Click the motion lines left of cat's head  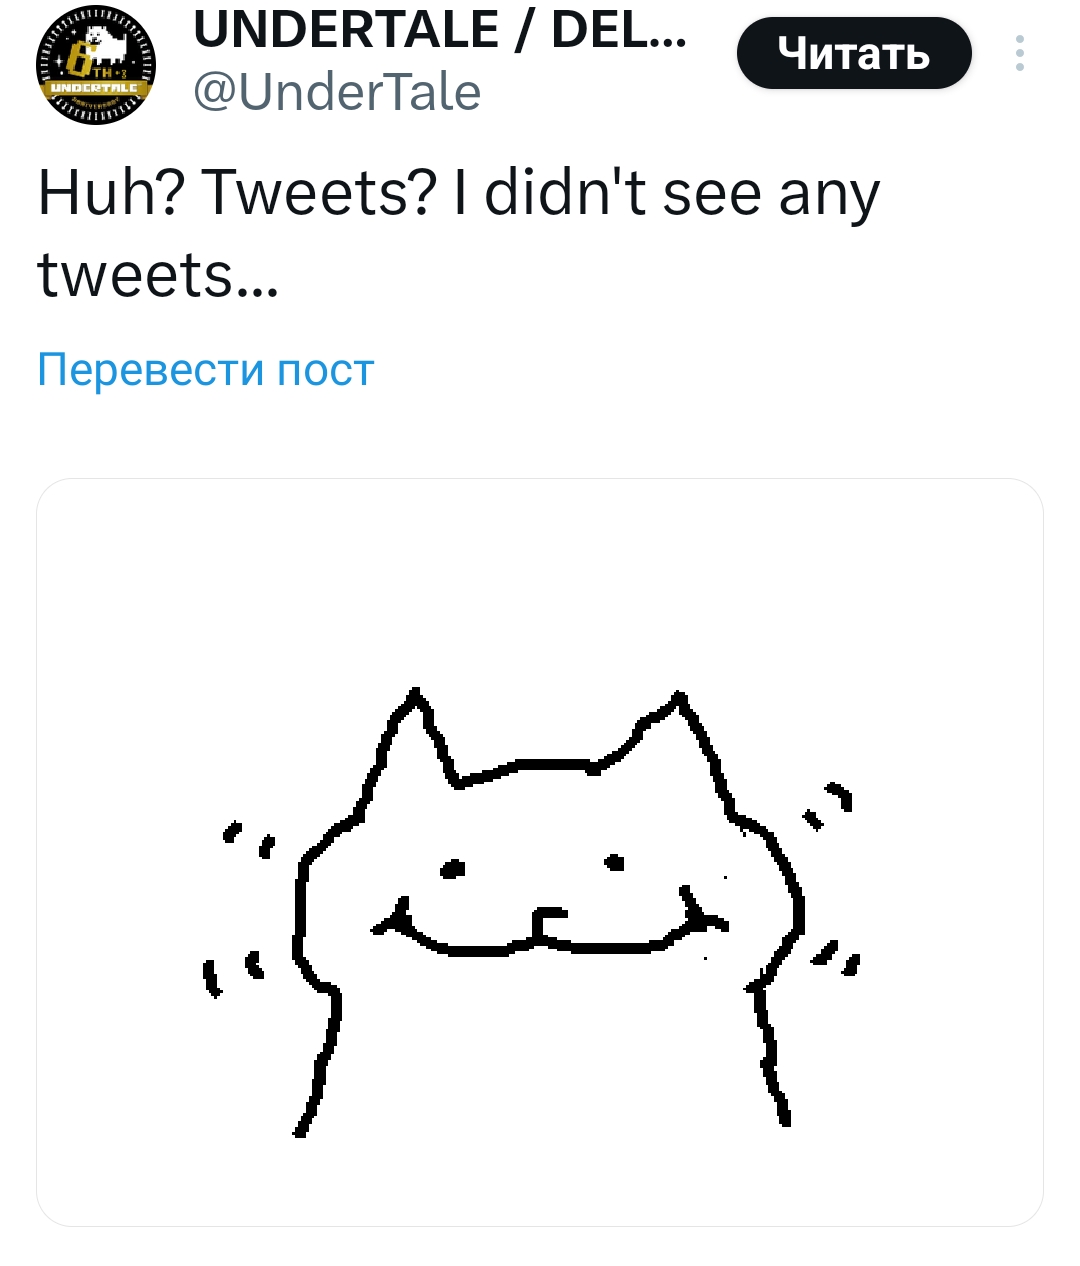tap(247, 838)
